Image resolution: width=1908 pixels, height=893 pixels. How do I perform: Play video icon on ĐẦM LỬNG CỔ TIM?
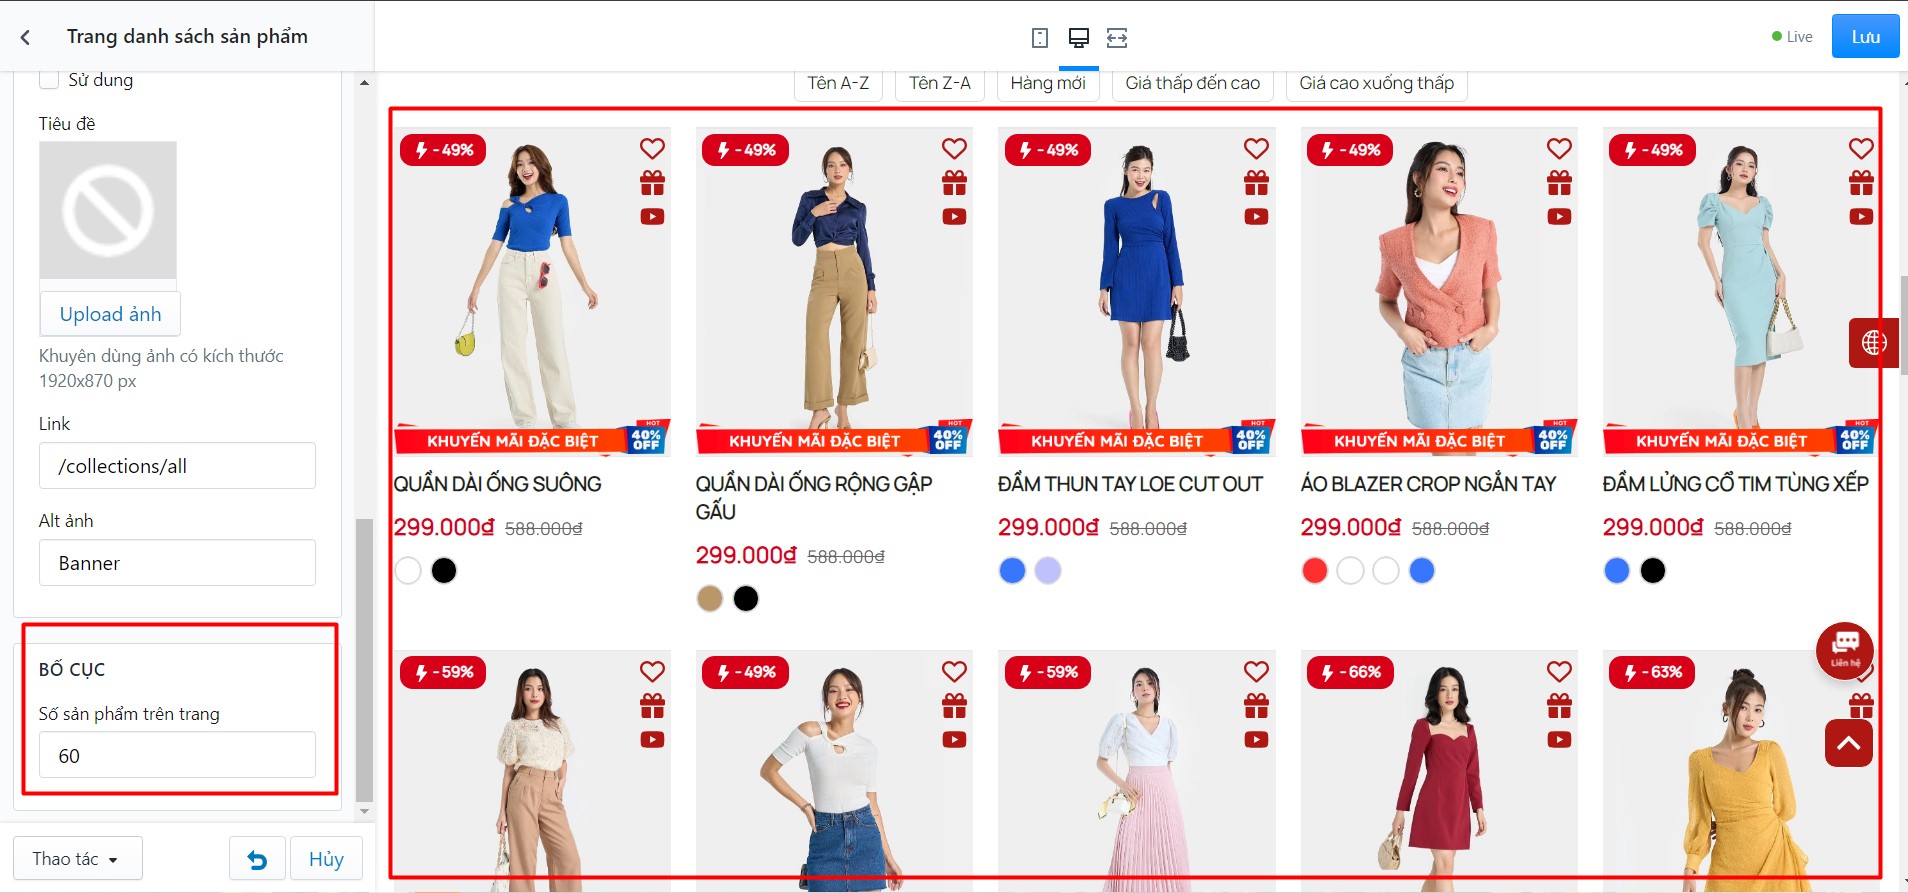pos(1861,216)
